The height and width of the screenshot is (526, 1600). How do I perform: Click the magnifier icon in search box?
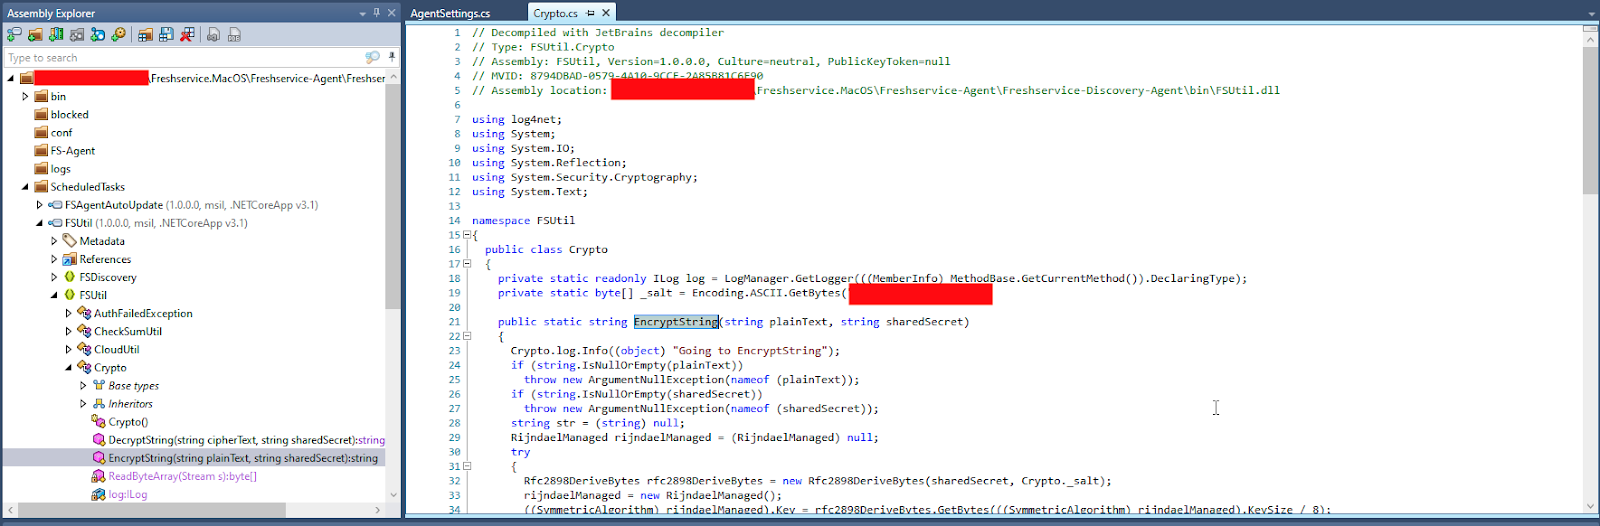point(372,58)
